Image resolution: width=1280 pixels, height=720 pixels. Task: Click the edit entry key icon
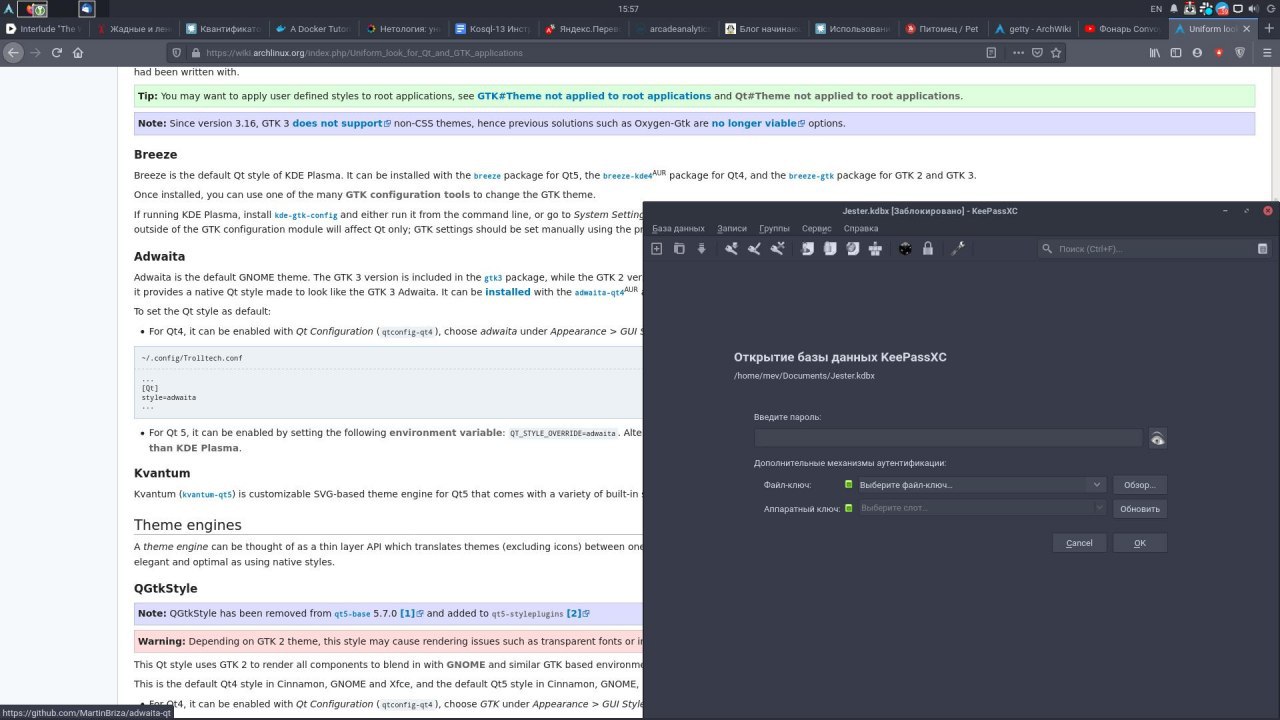point(754,249)
